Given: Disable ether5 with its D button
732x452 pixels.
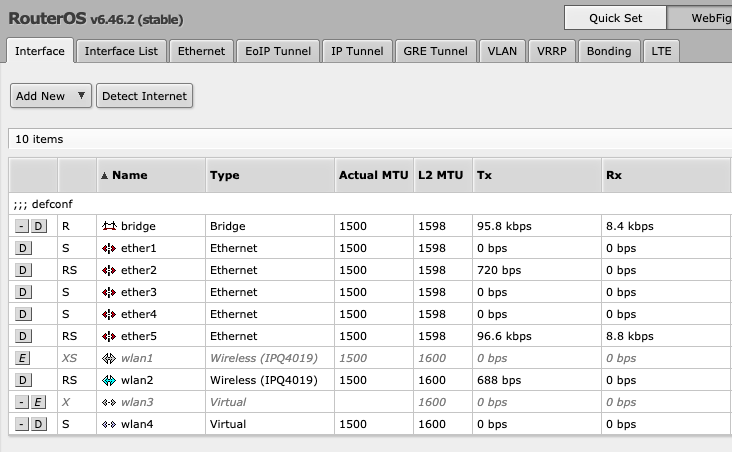Looking at the screenshot, I should point(23,336).
